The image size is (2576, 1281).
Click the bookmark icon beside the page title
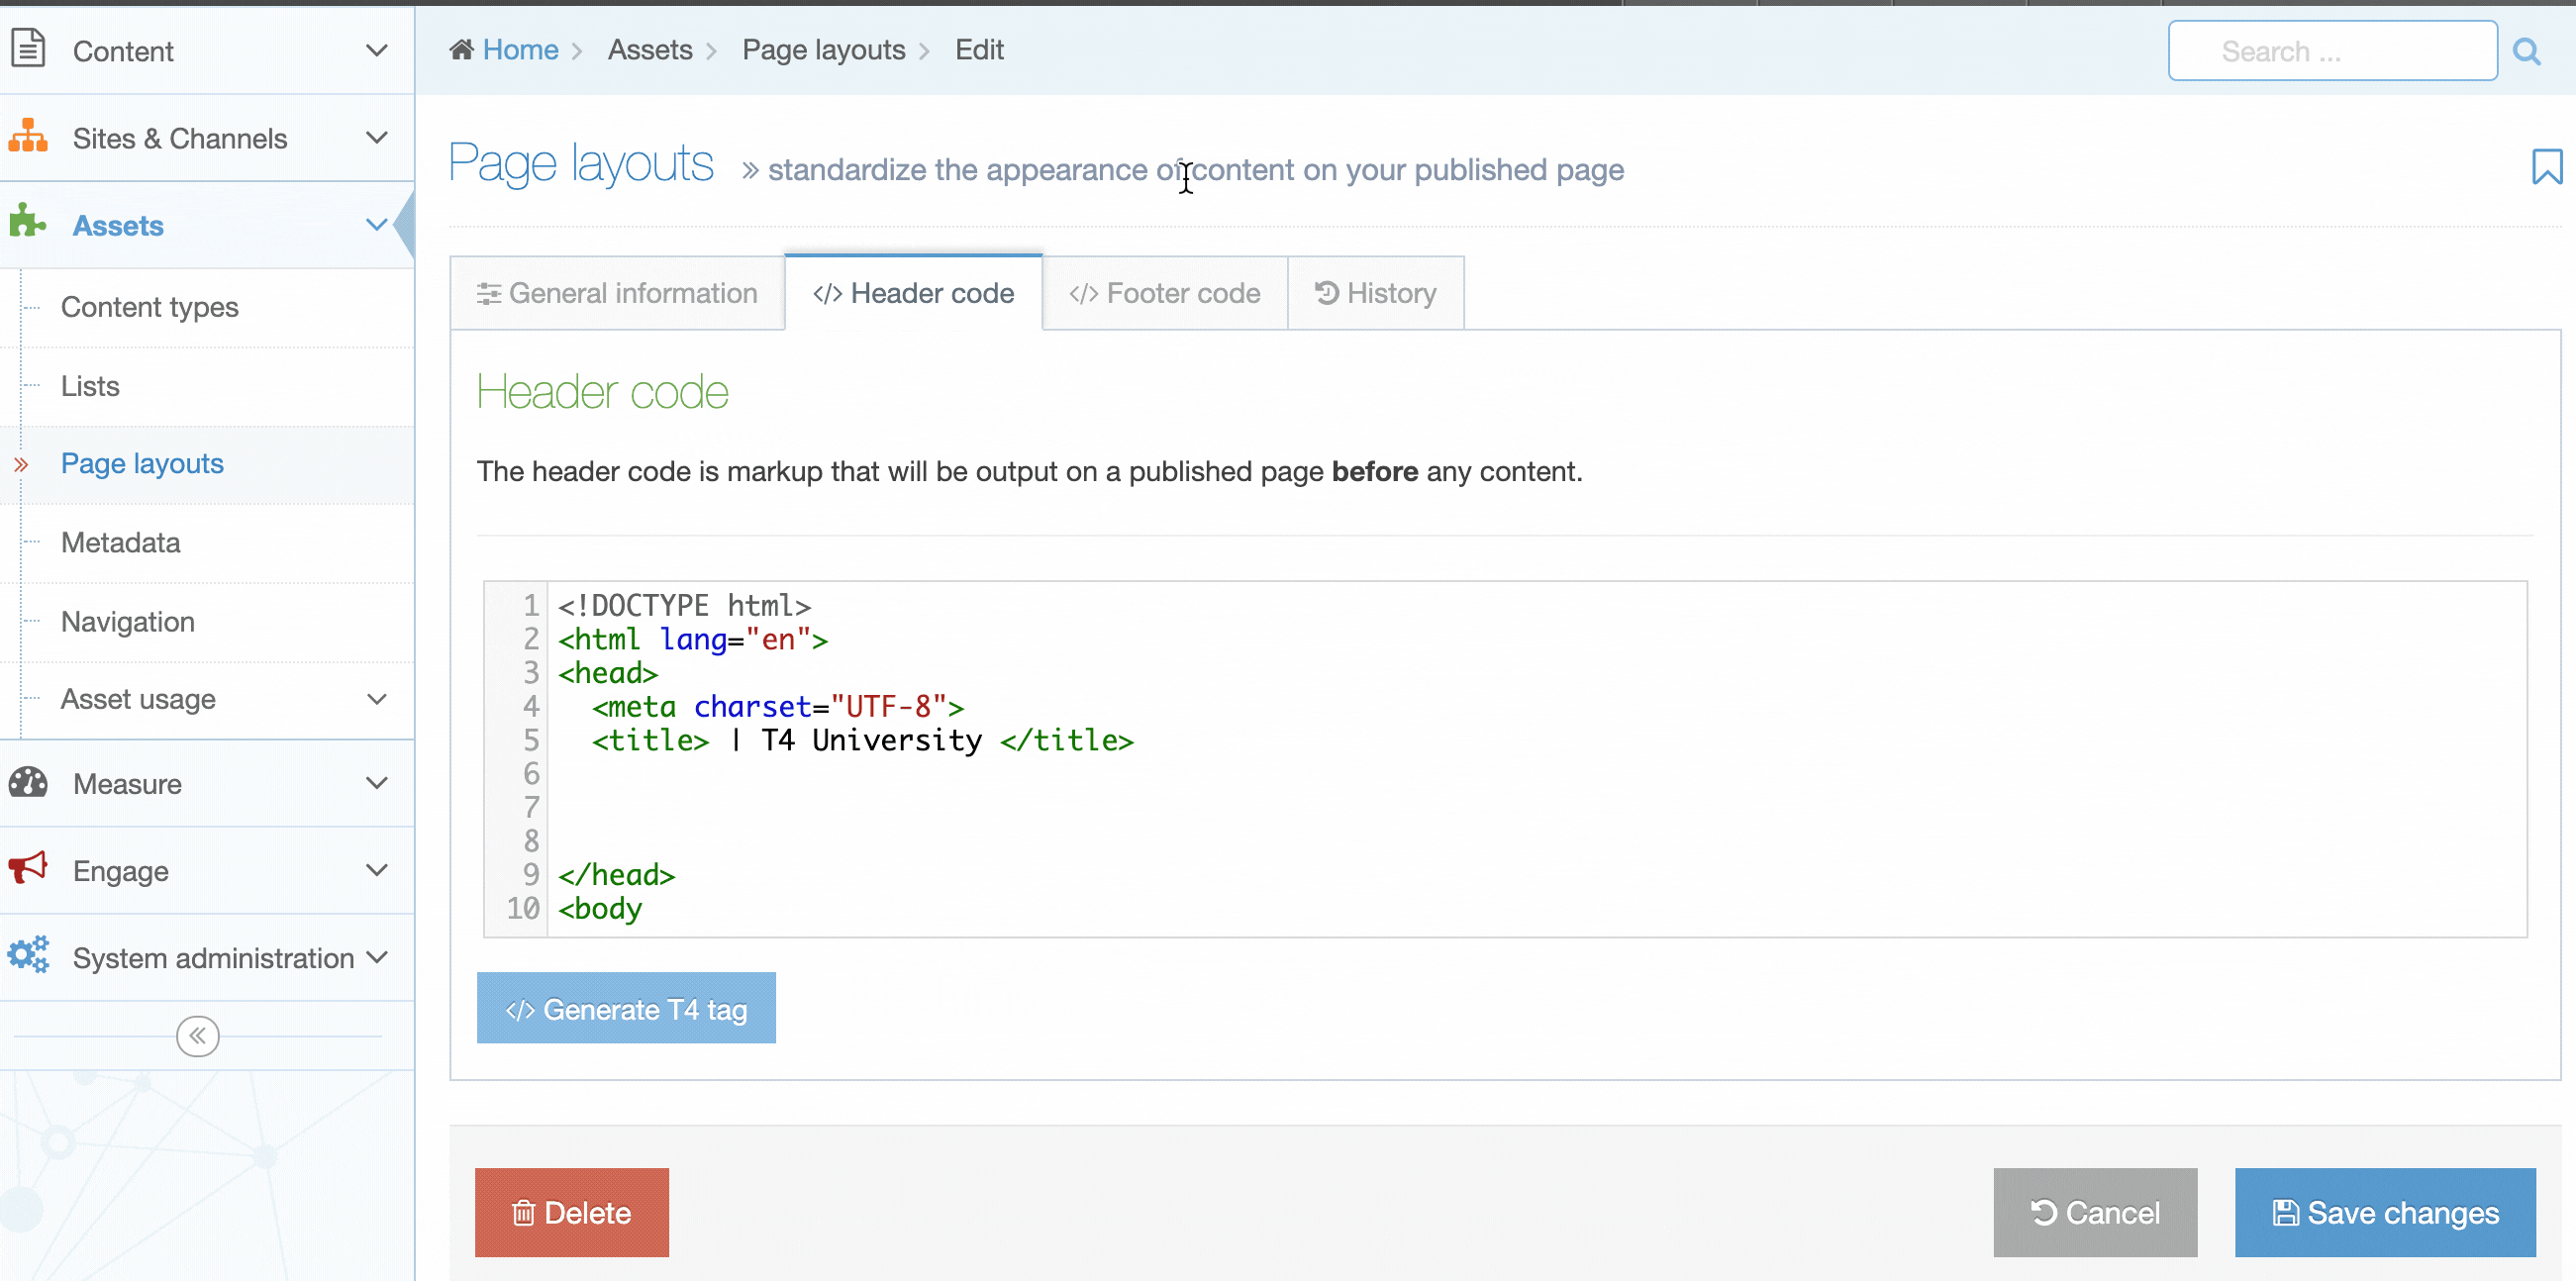coord(2546,167)
